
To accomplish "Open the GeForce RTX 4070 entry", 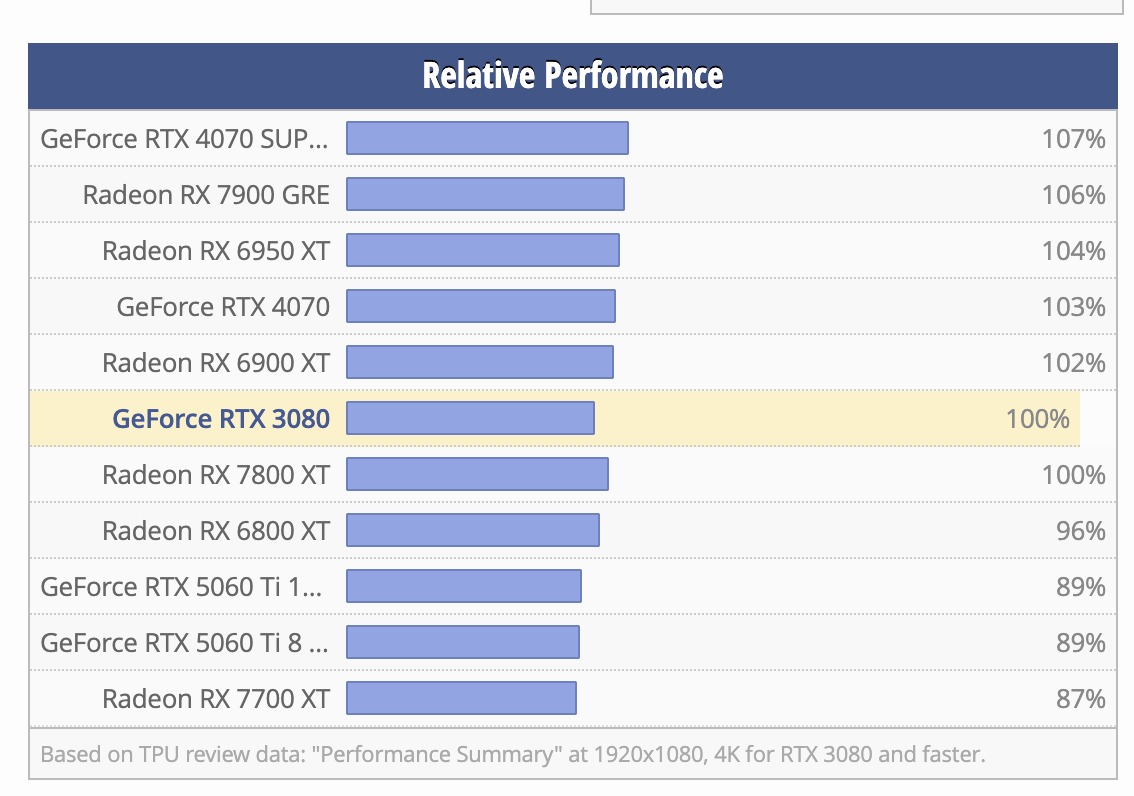I will 223,307.
